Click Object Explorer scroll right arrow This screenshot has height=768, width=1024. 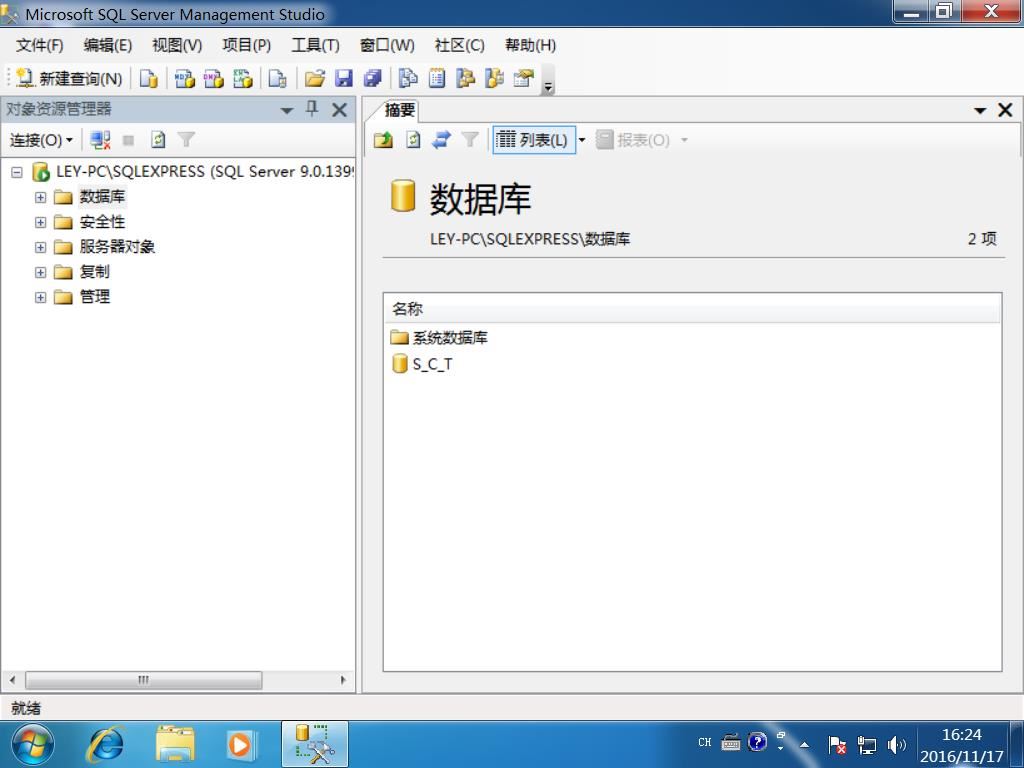tap(344, 680)
